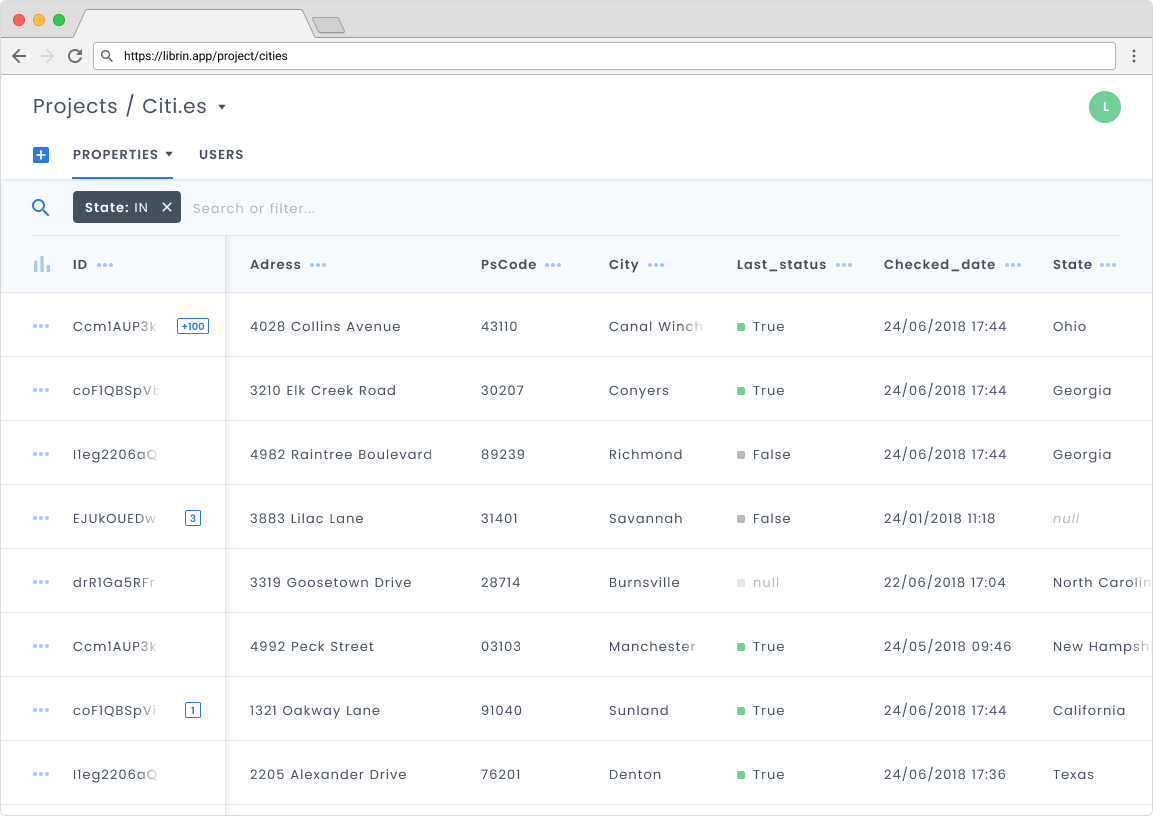Viewport: 1153px width, 816px height.
Task: Expand the PROPERTIES tab dropdown arrow
Action: tap(169, 154)
